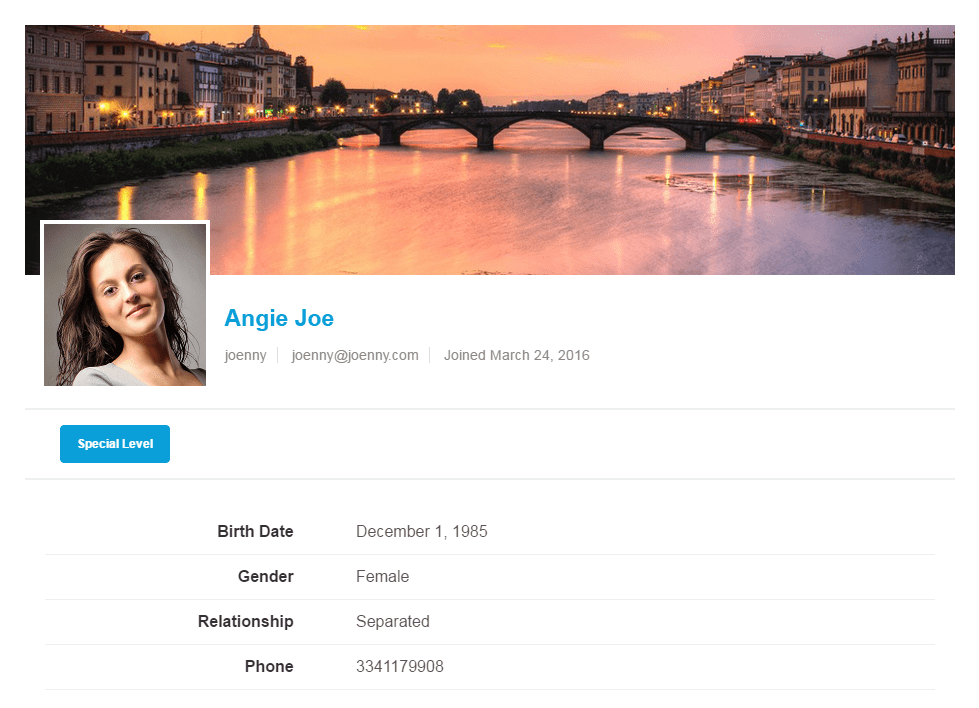Click the profile photo of Angie Joe

(x=125, y=305)
